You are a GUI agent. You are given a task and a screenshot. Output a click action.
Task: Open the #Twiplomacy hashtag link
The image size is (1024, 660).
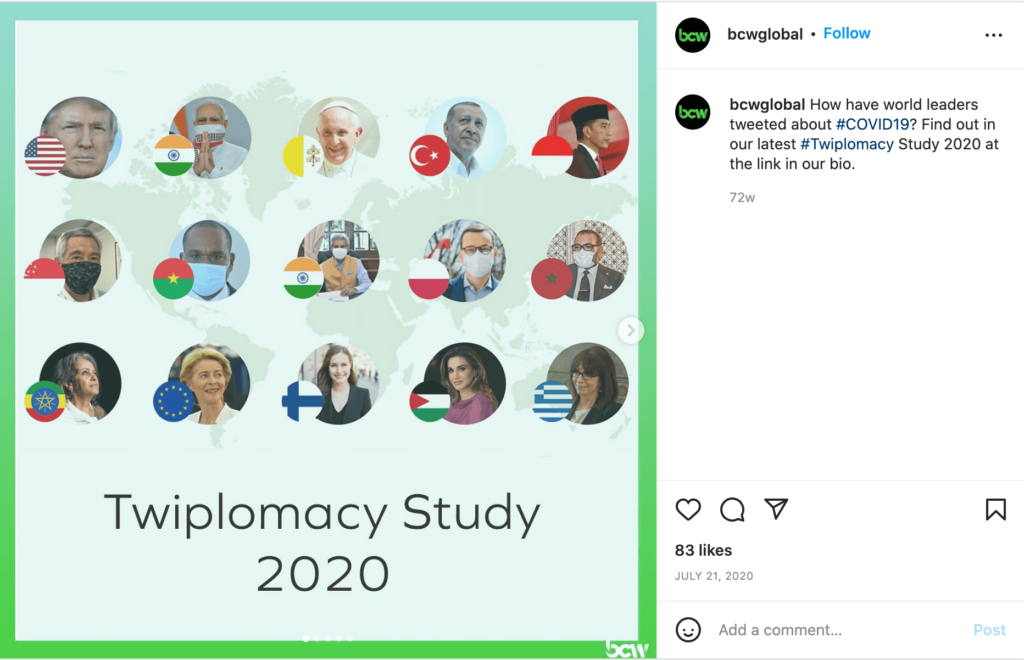click(847, 144)
